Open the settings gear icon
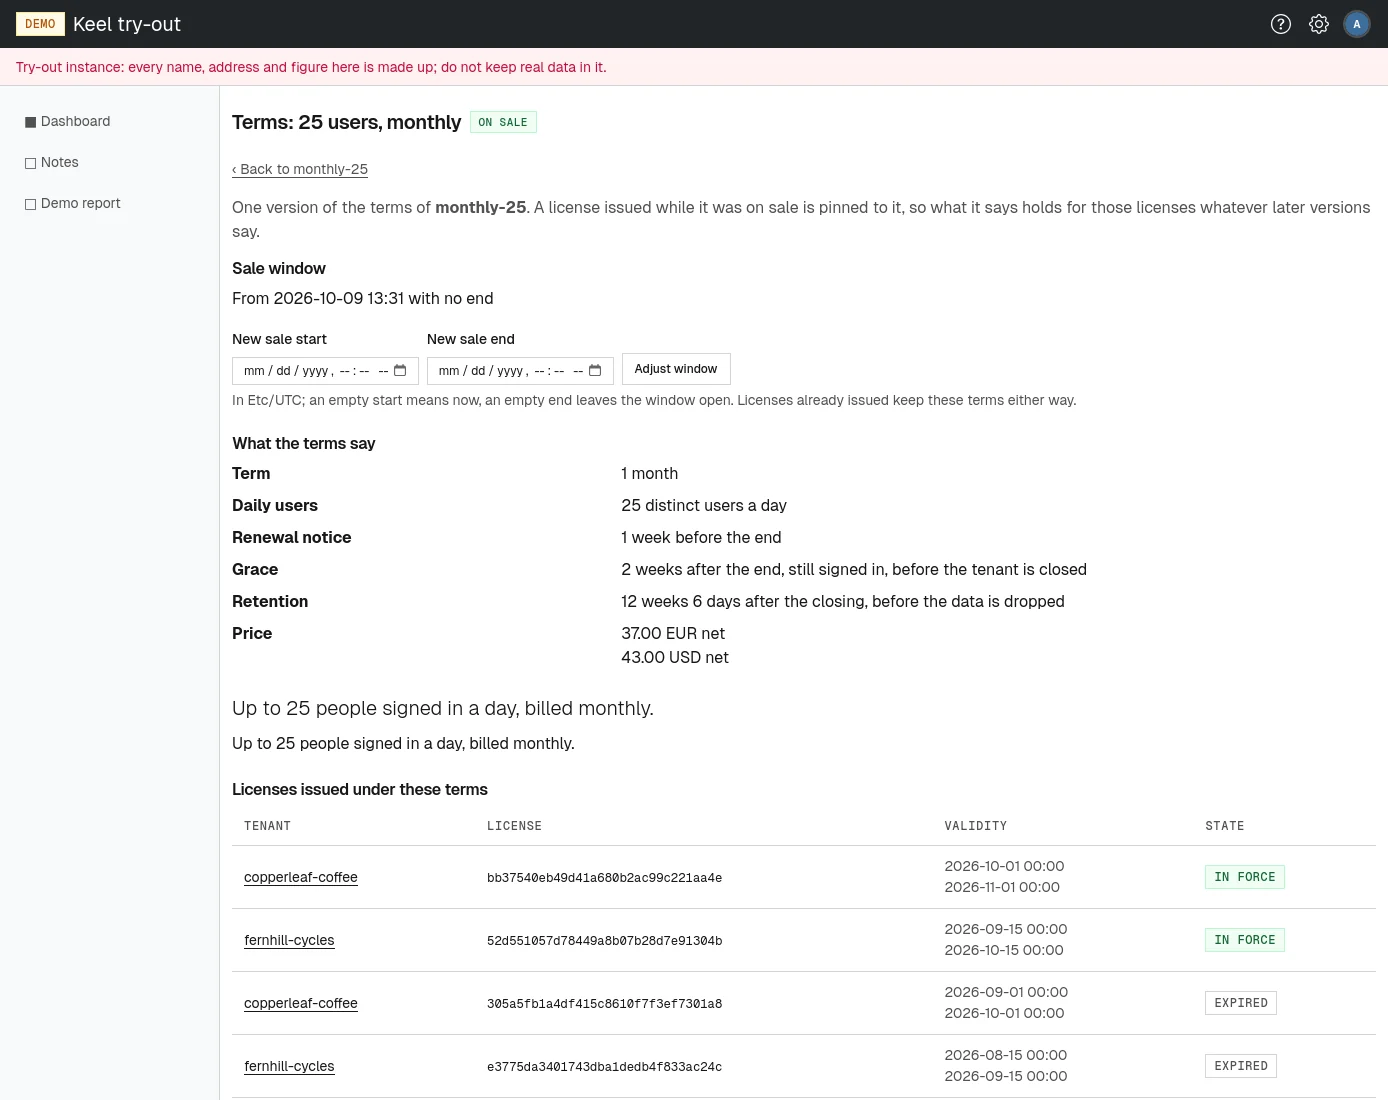 point(1319,24)
